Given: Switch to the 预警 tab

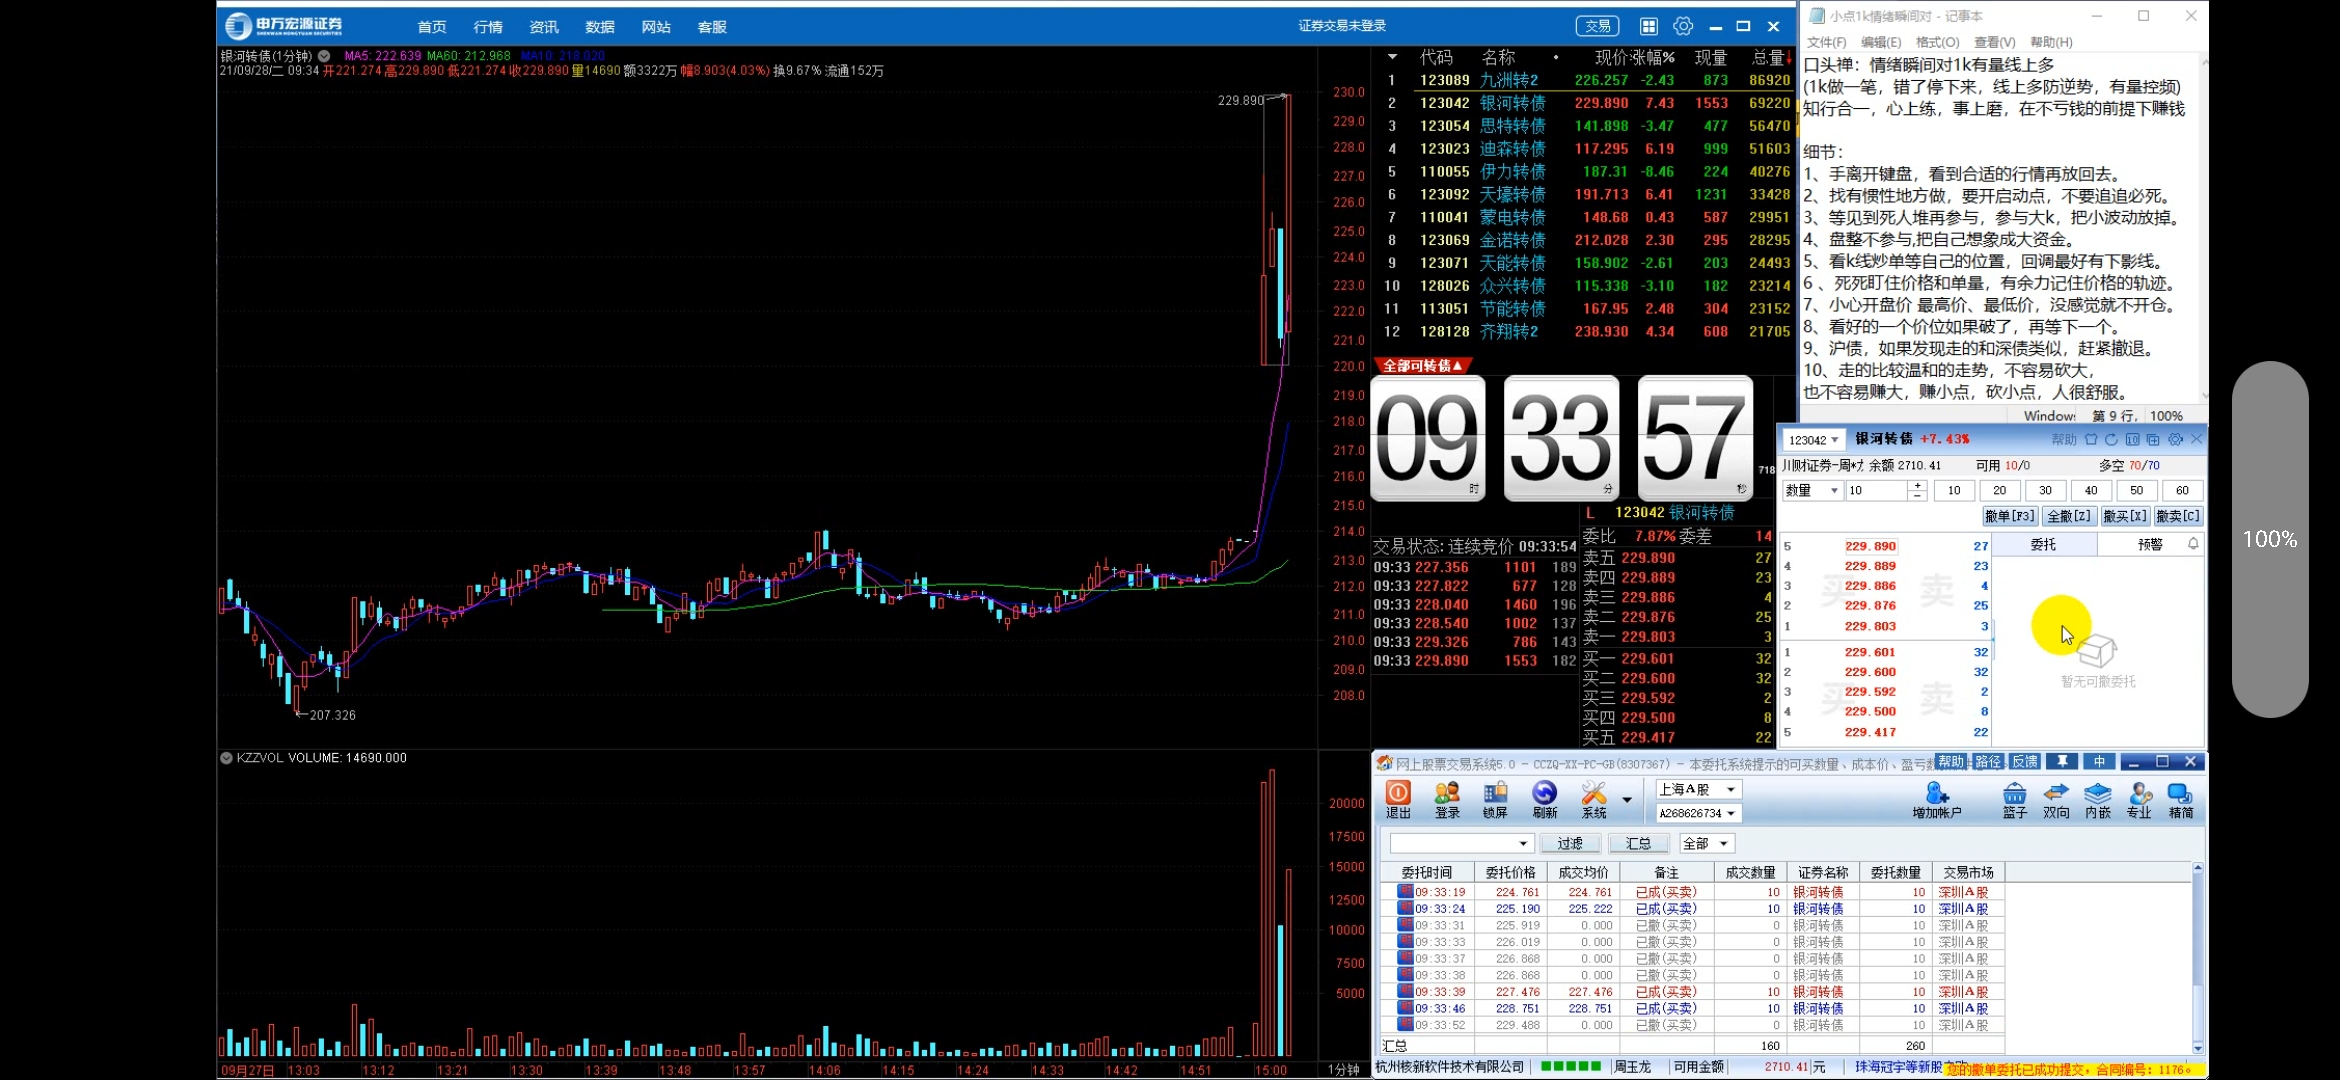Looking at the screenshot, I should click(2150, 544).
